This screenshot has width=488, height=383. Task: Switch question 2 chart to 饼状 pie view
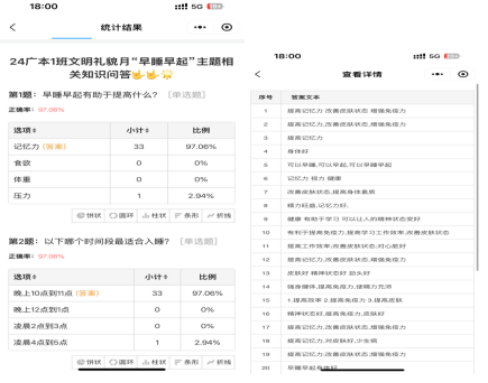click(x=89, y=362)
